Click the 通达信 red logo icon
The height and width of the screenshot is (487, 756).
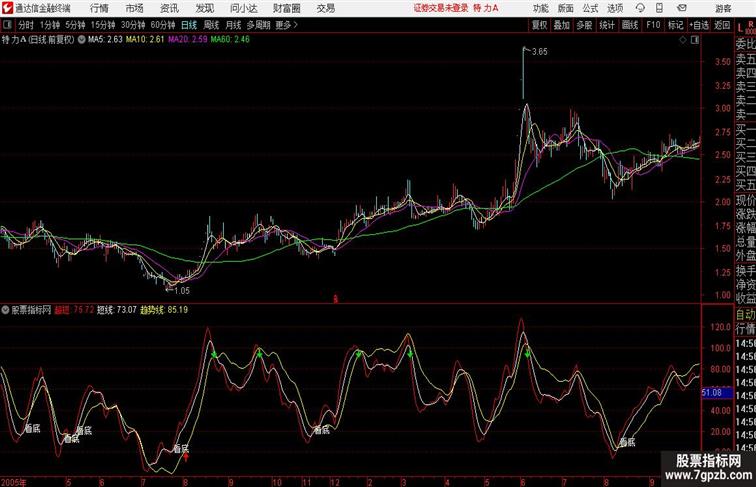[x=7, y=8]
